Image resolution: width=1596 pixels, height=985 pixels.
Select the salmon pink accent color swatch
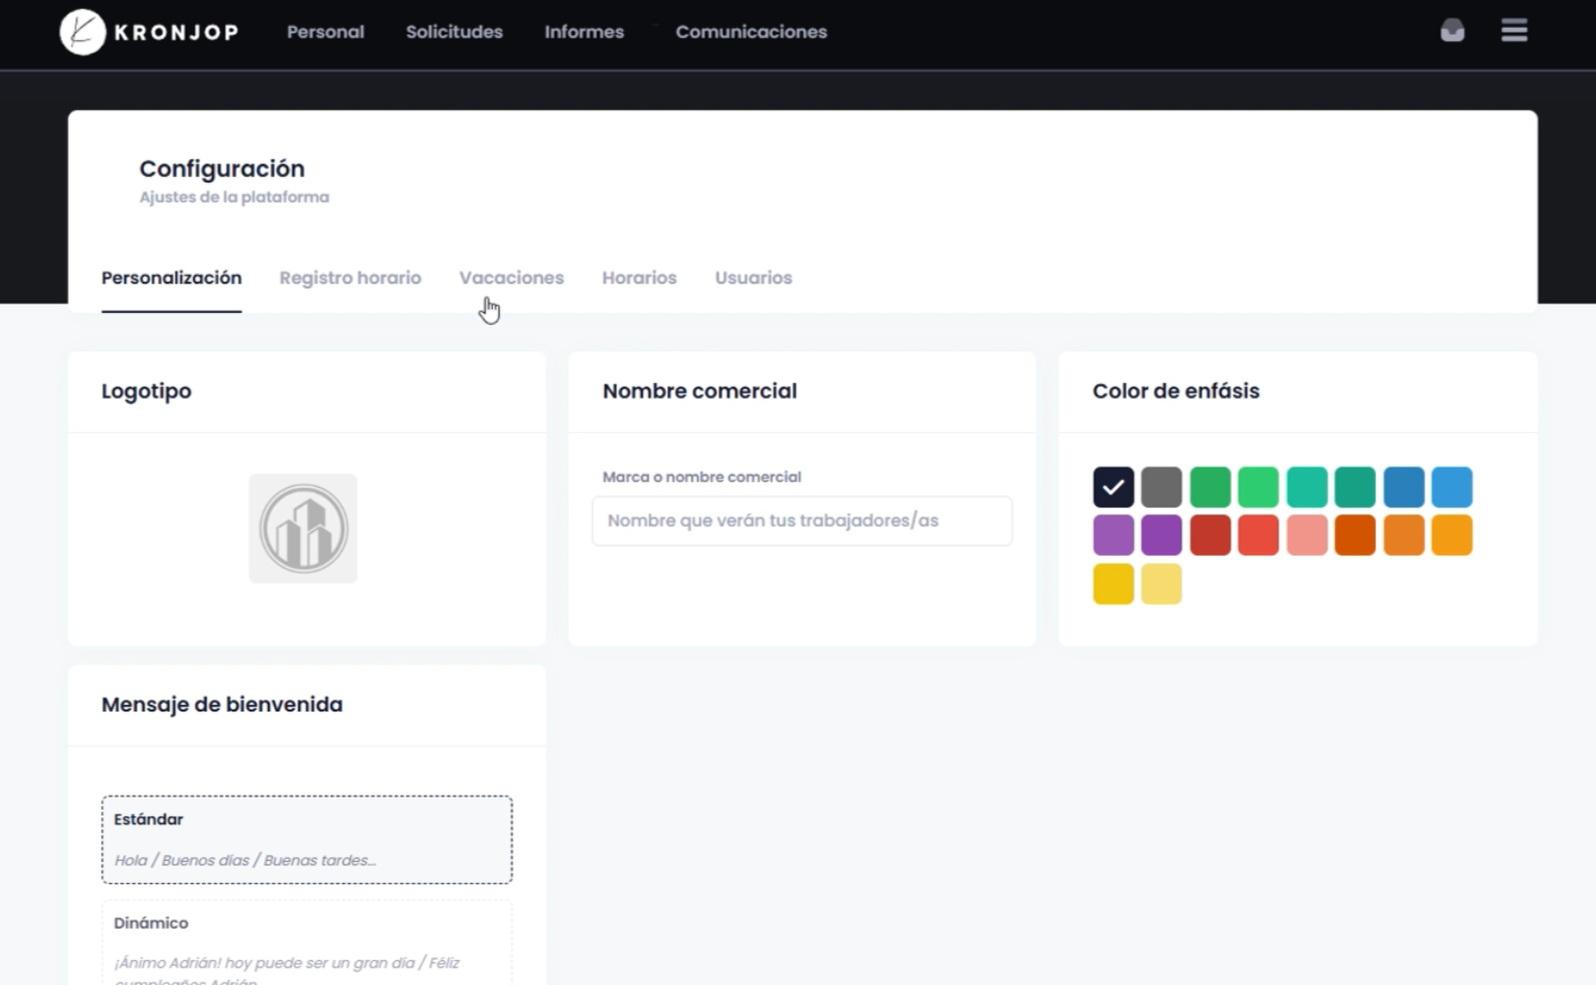point(1306,536)
